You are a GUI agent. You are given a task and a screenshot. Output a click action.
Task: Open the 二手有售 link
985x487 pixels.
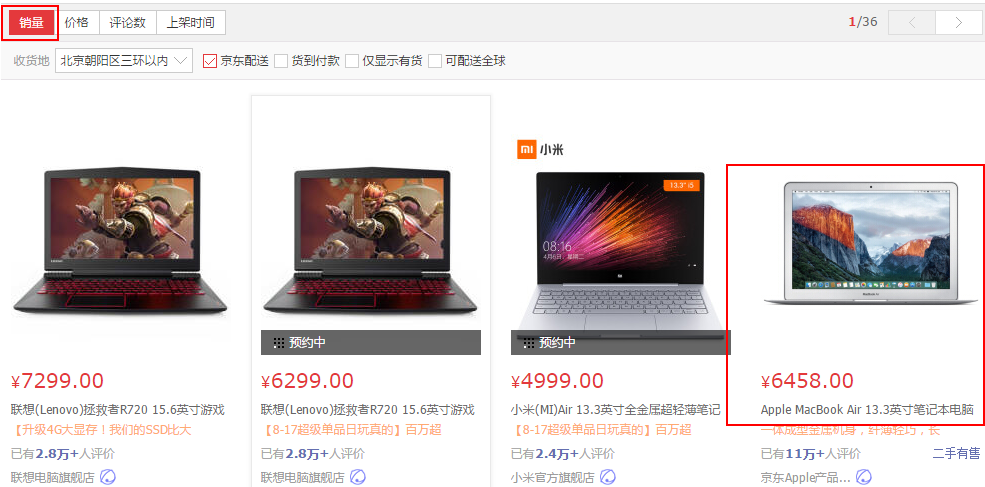click(x=956, y=453)
